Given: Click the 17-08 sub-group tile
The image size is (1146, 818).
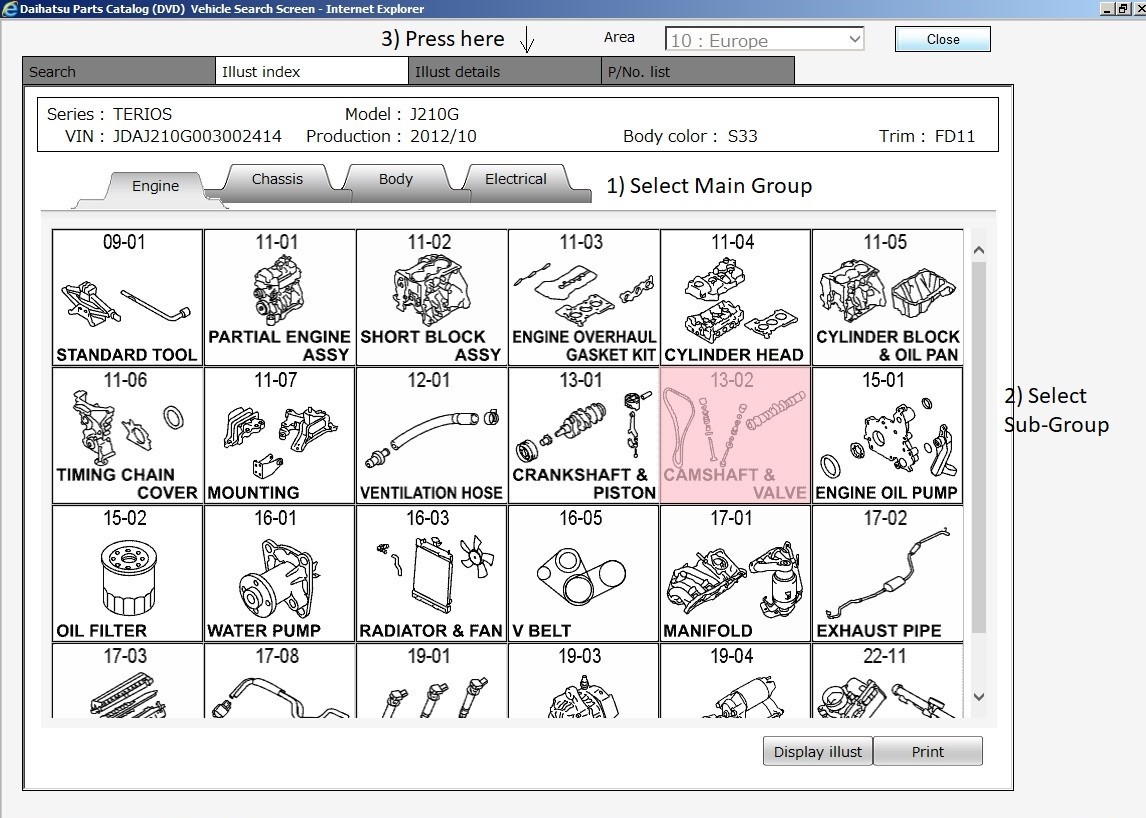Looking at the screenshot, I should coord(279,681).
